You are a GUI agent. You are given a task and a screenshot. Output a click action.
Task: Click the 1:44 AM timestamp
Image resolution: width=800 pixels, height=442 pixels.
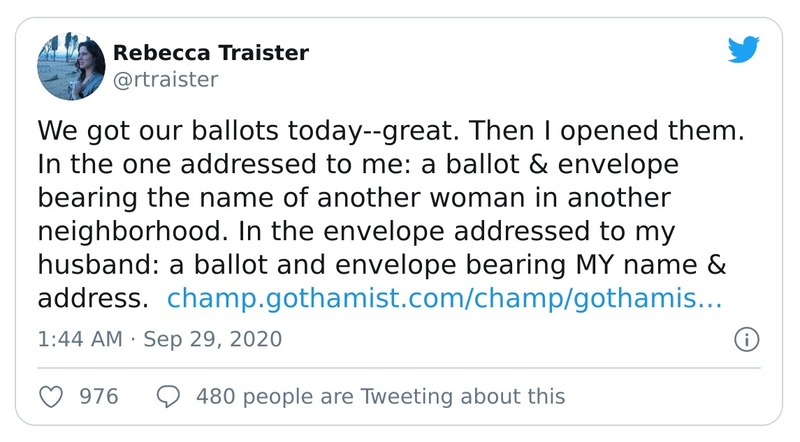[x=79, y=339]
